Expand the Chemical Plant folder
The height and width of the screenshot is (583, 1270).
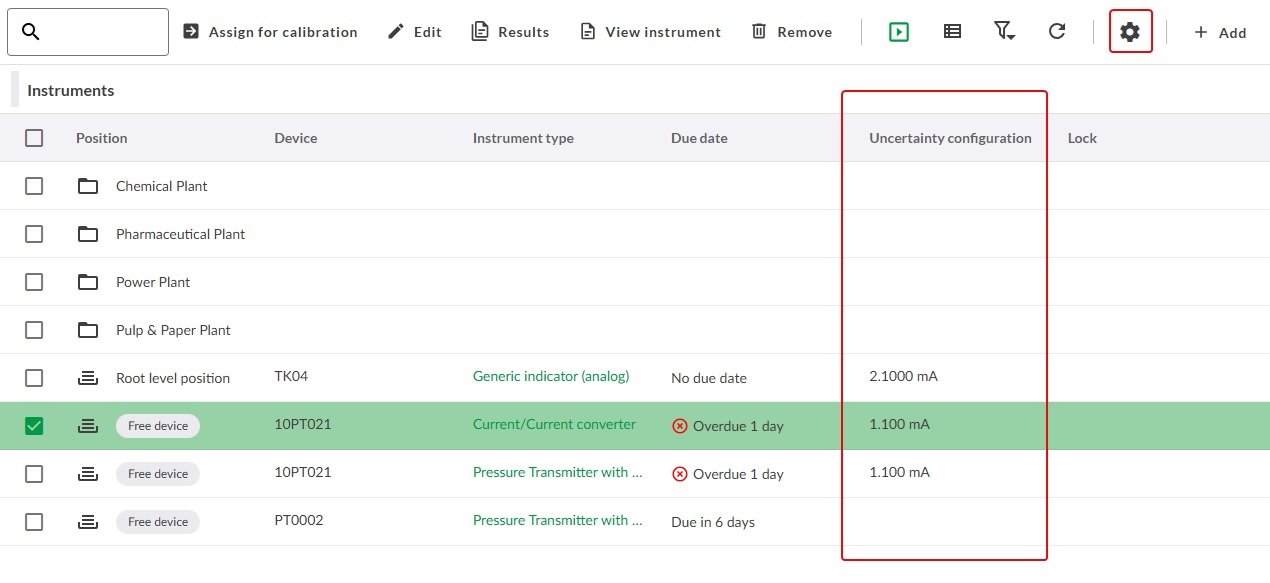[x=88, y=185]
